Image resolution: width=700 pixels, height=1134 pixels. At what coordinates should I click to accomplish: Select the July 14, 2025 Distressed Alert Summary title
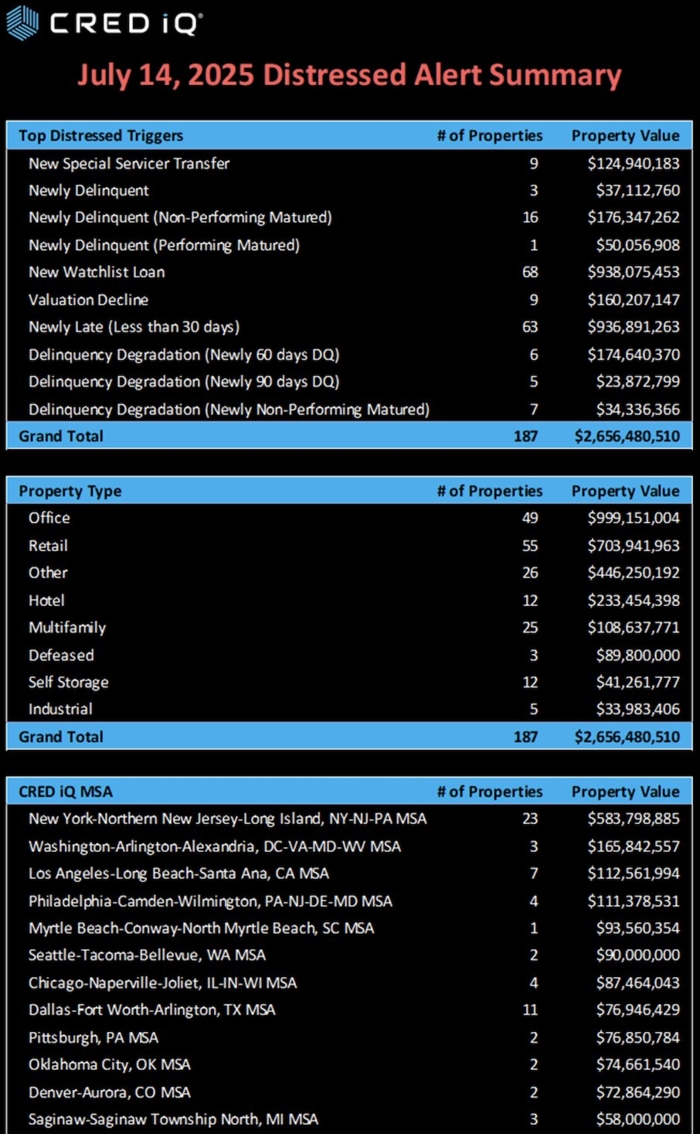(349, 75)
